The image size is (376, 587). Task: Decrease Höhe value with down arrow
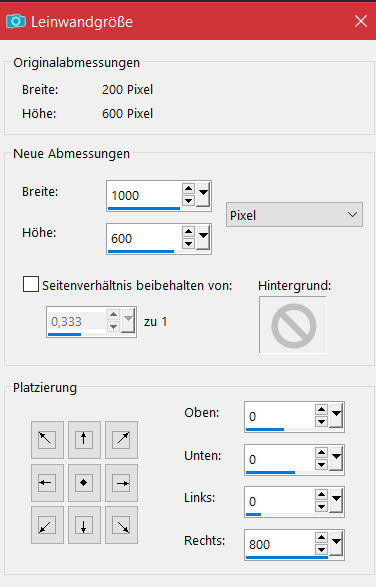coord(188,244)
